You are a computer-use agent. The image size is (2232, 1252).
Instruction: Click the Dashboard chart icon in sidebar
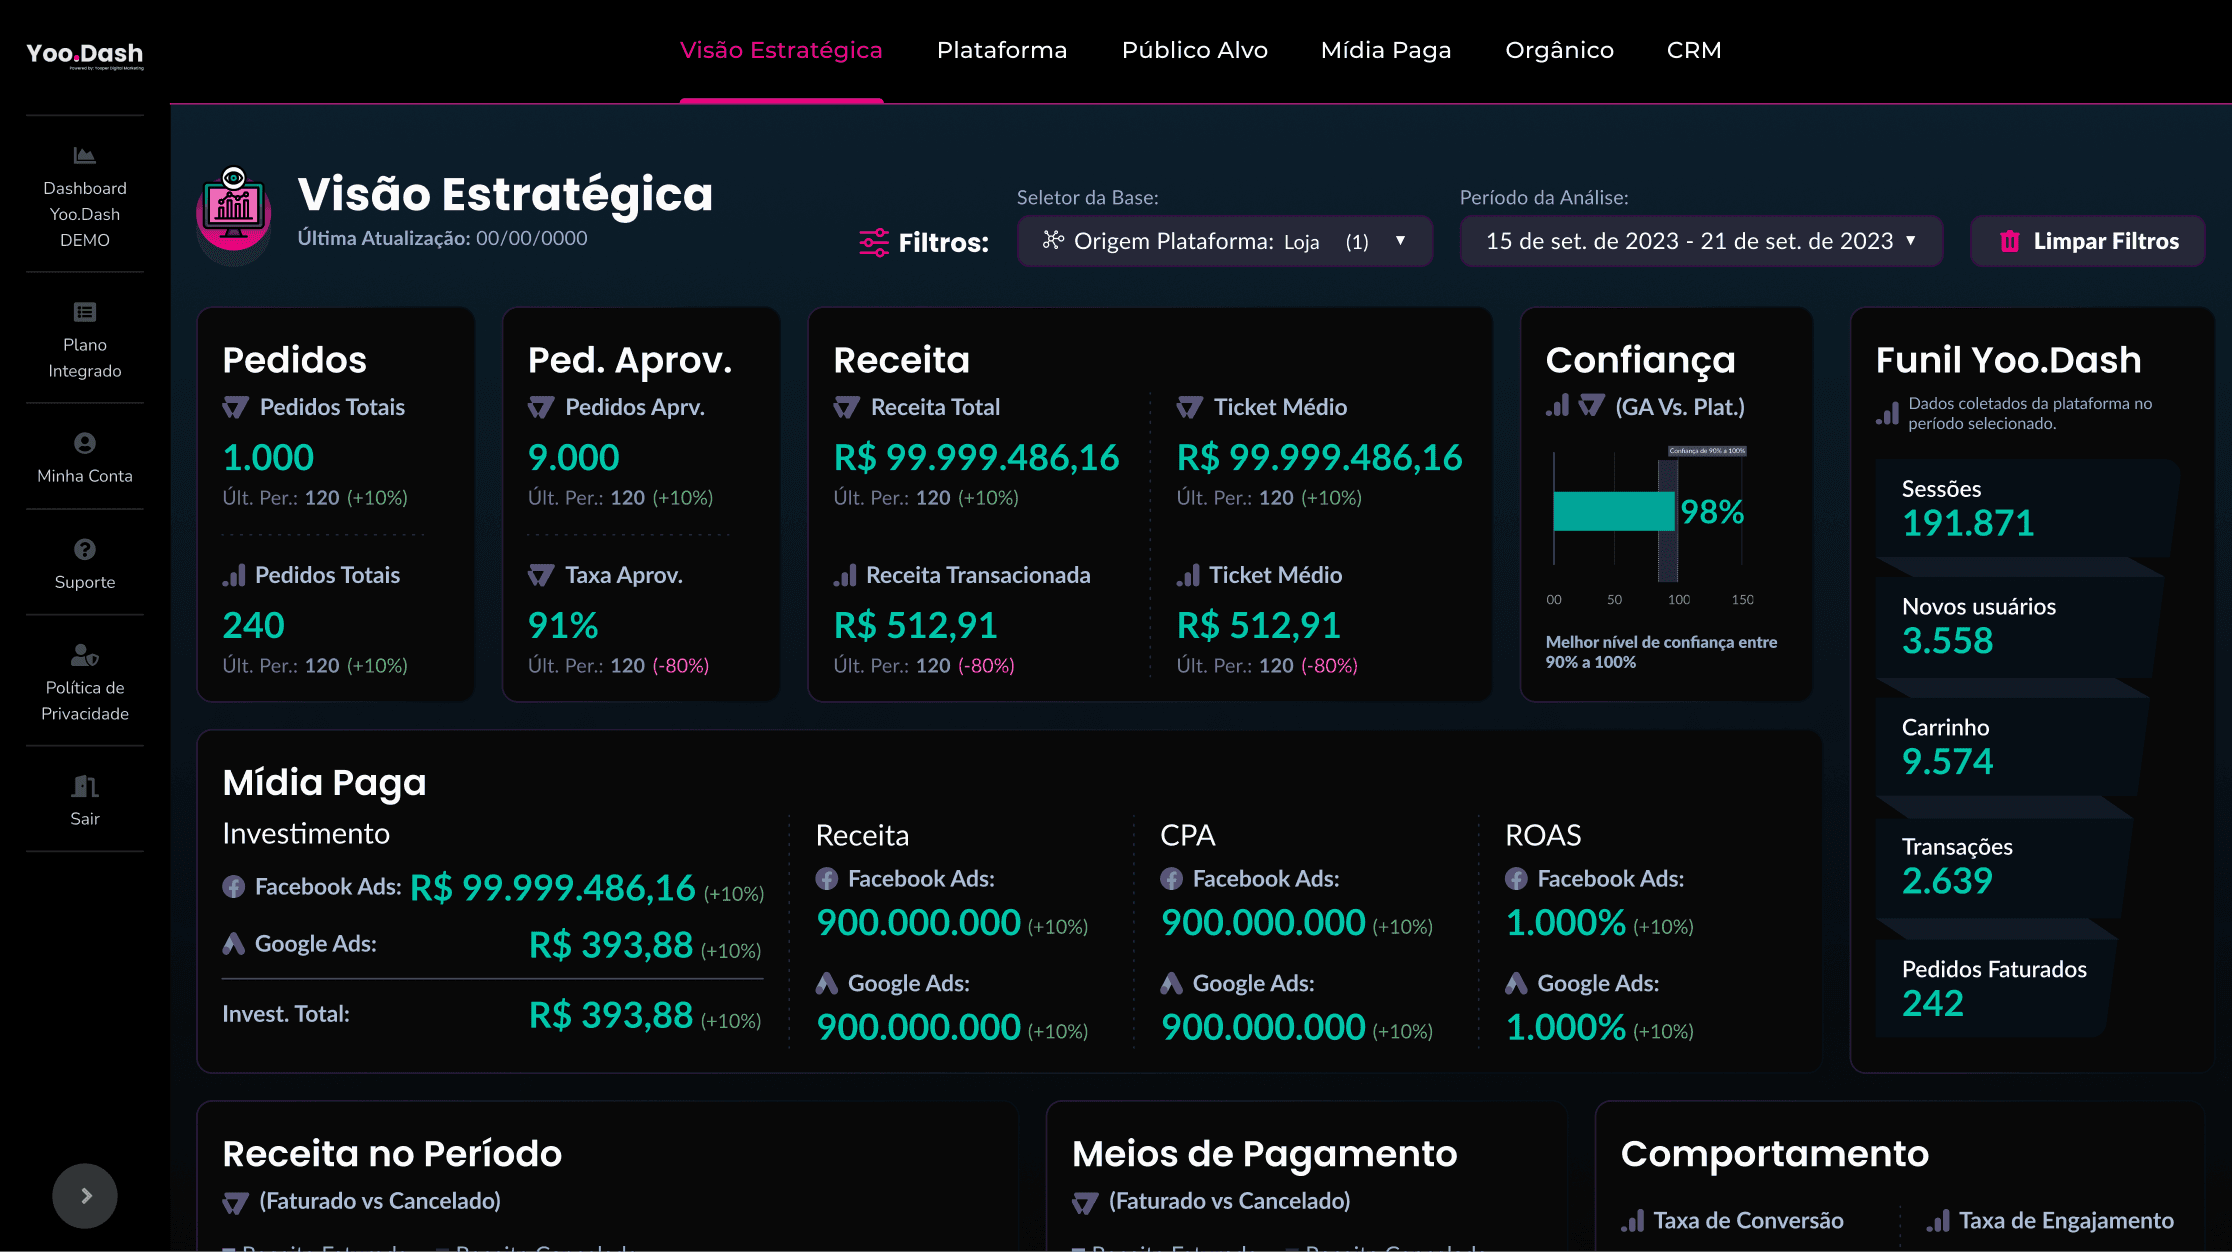click(85, 155)
